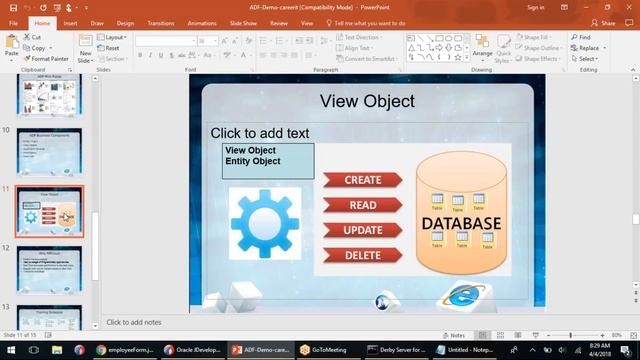Reset the slide layout
Screen dimensions: 640x360
point(109,48)
